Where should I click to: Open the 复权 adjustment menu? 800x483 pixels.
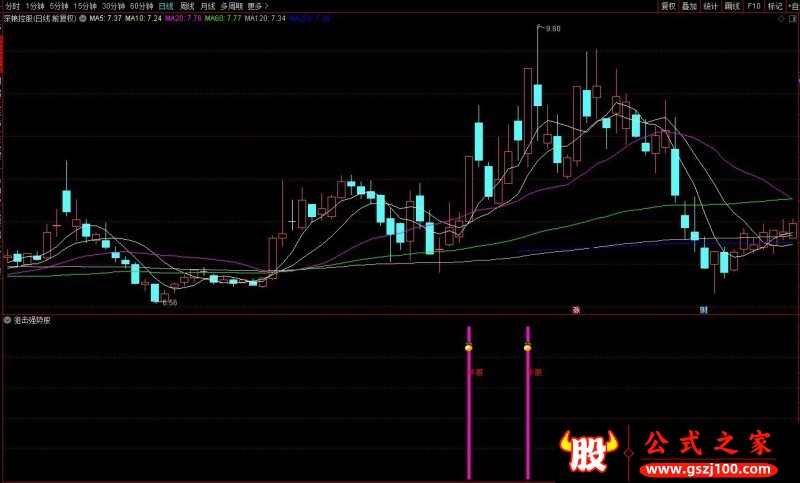click(668, 6)
